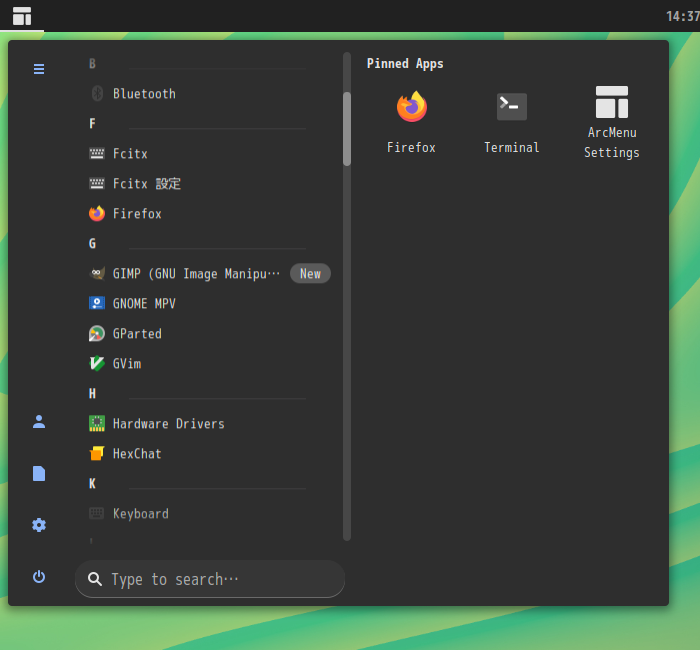The width and height of the screenshot is (700, 650).
Task: Click the power icon in the sidebar
Action: (x=39, y=577)
